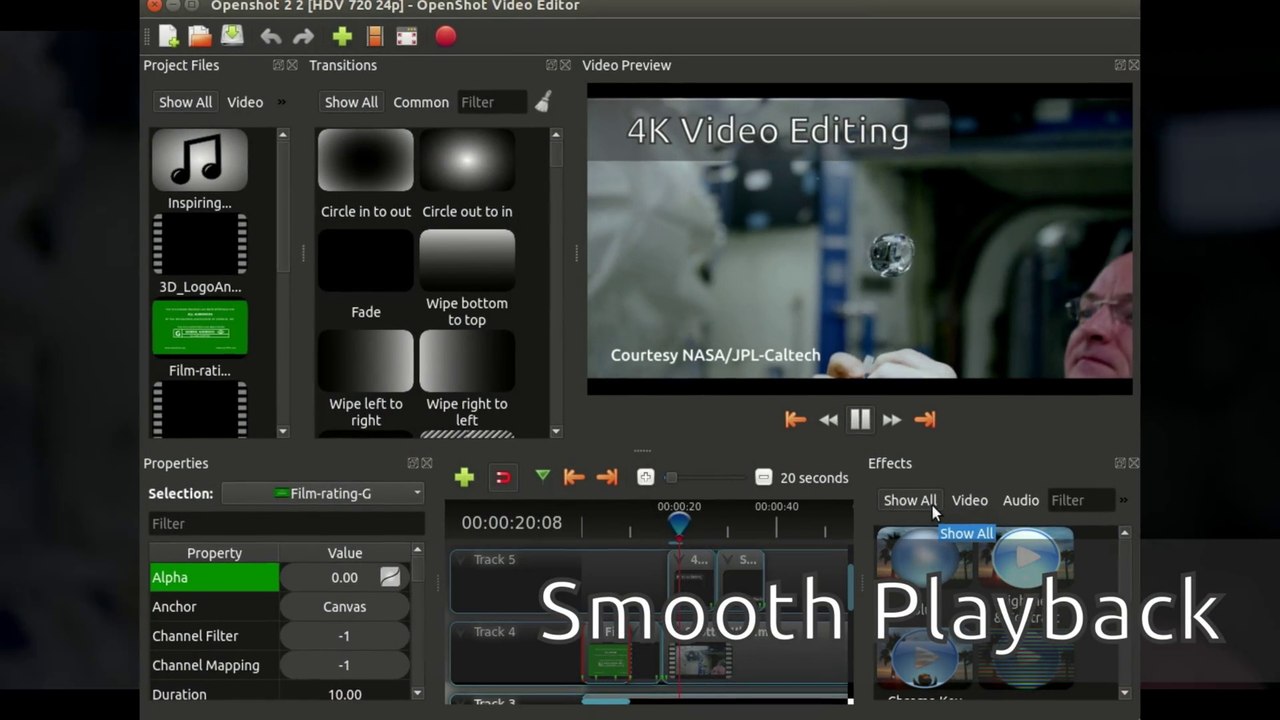
Task: Collapse the Track 4 header arrow
Action: [461, 632]
